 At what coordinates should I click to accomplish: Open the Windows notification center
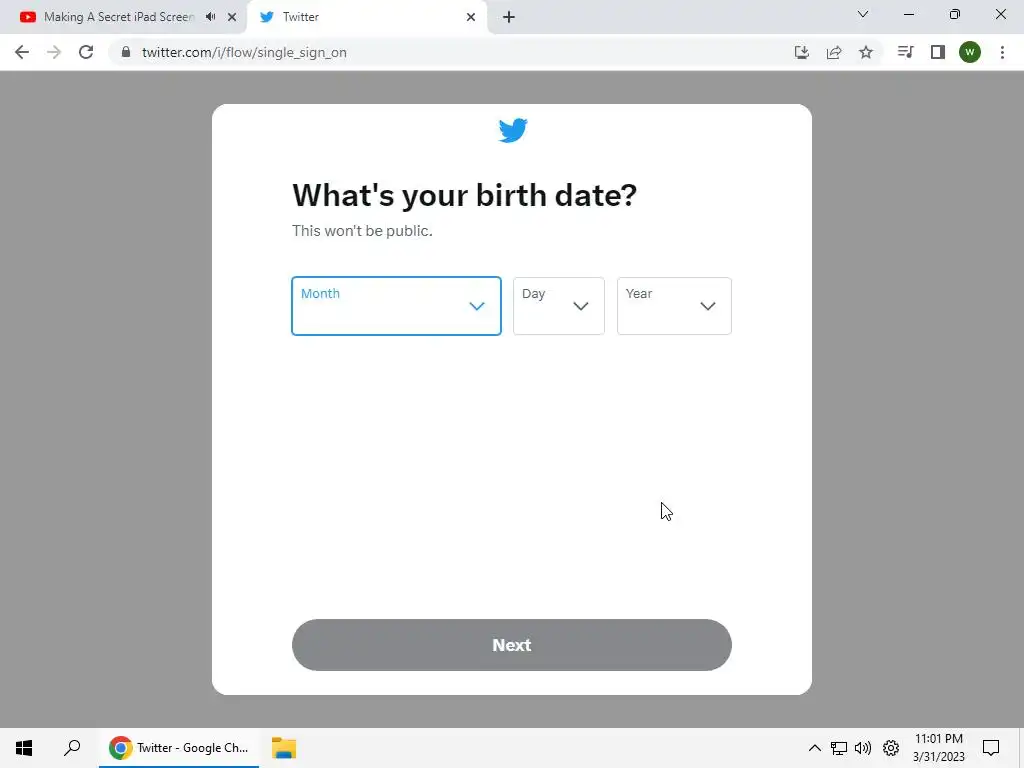point(991,748)
